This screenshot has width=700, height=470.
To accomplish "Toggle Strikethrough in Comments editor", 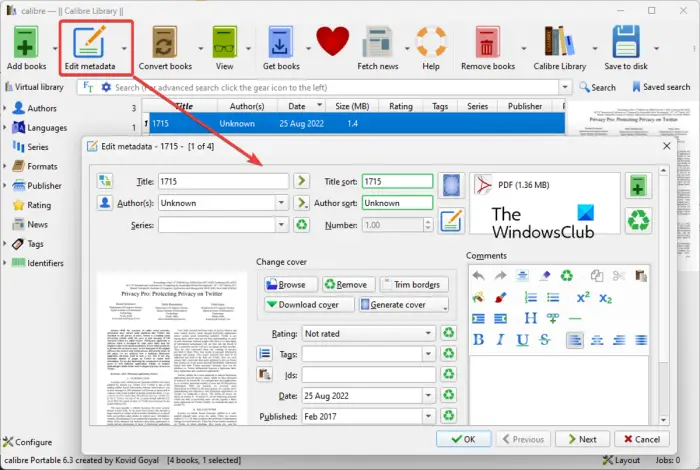I will pos(545,340).
